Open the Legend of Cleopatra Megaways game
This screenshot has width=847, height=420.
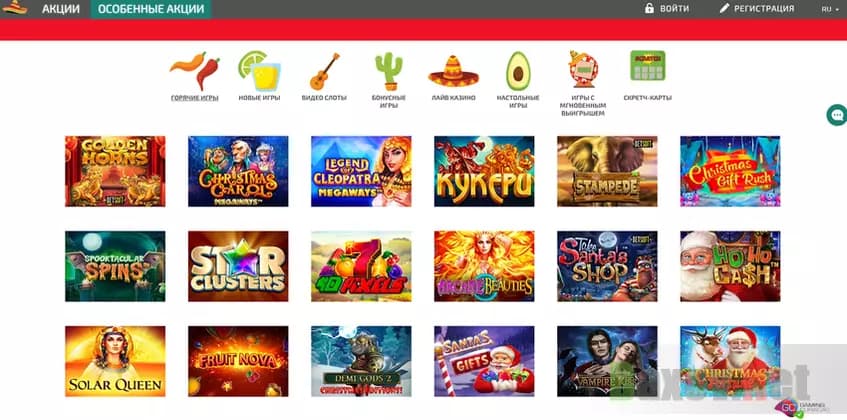(x=361, y=171)
